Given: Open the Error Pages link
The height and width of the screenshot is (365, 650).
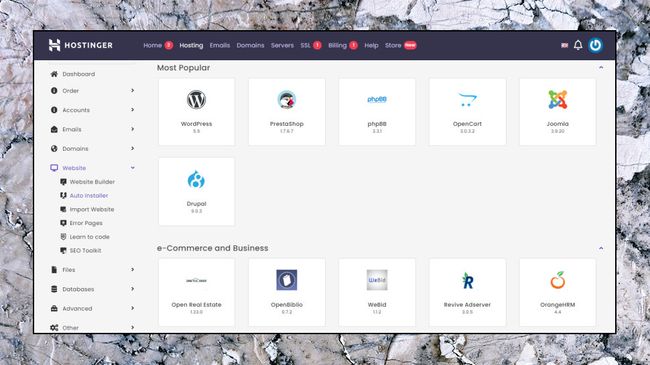Looking at the screenshot, I should click(x=86, y=223).
